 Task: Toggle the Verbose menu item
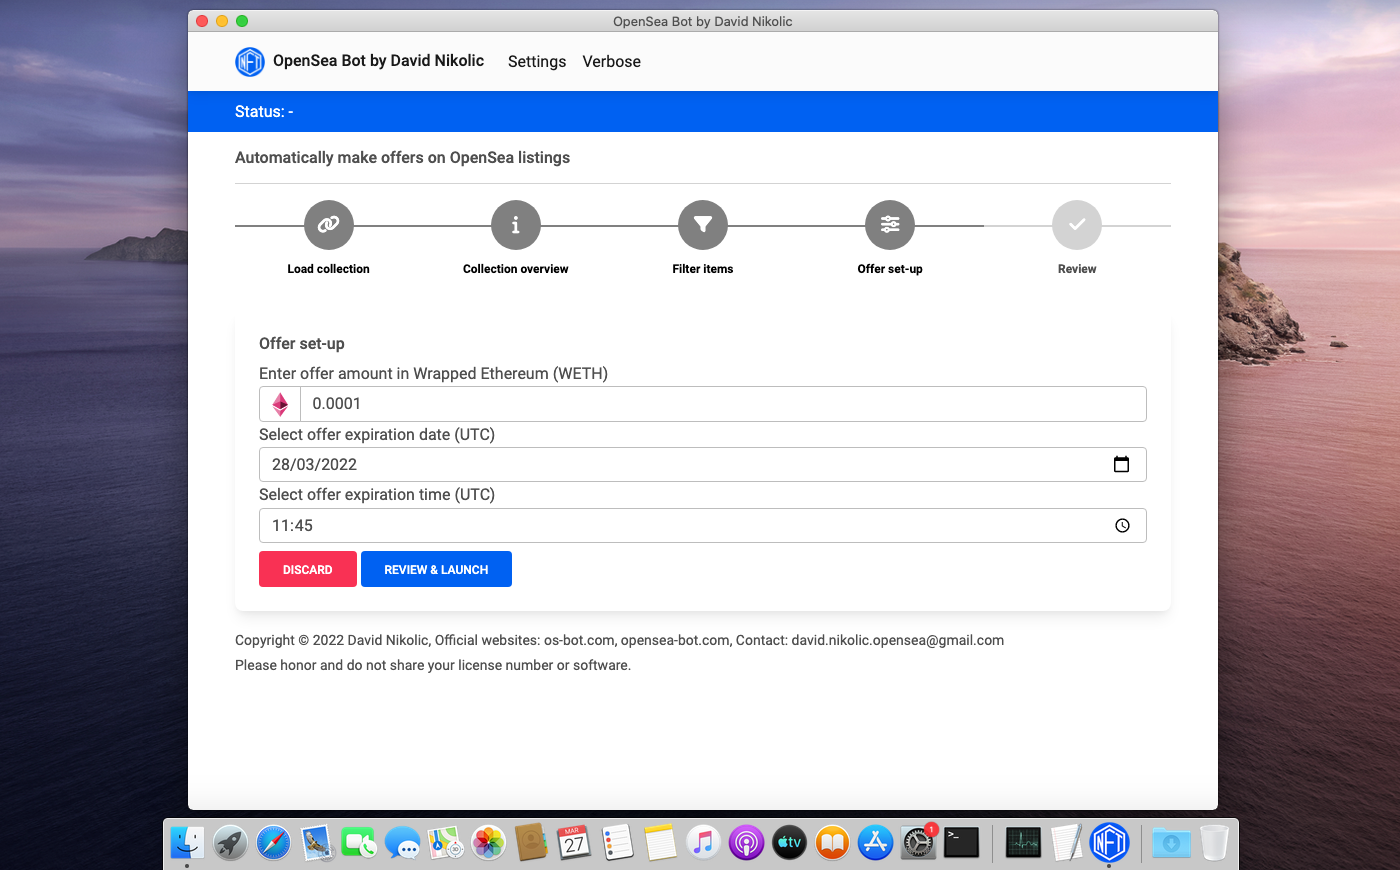(x=612, y=62)
